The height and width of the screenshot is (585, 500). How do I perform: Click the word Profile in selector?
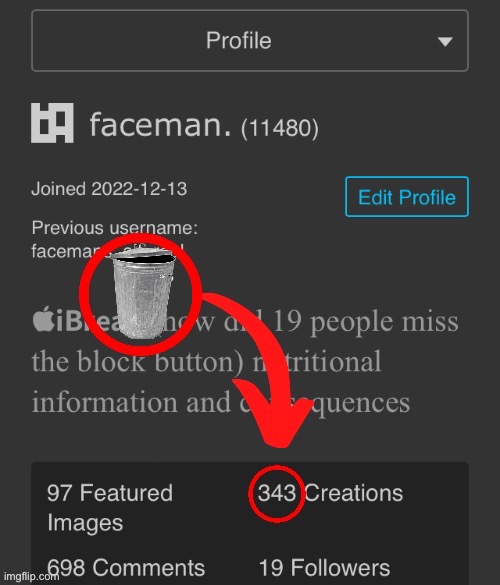pos(239,40)
